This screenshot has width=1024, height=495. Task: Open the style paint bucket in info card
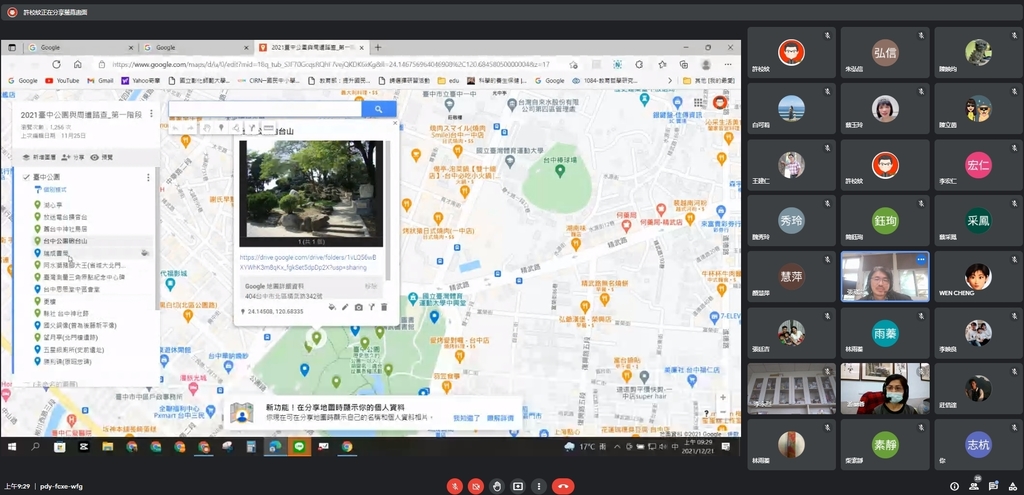[332, 307]
